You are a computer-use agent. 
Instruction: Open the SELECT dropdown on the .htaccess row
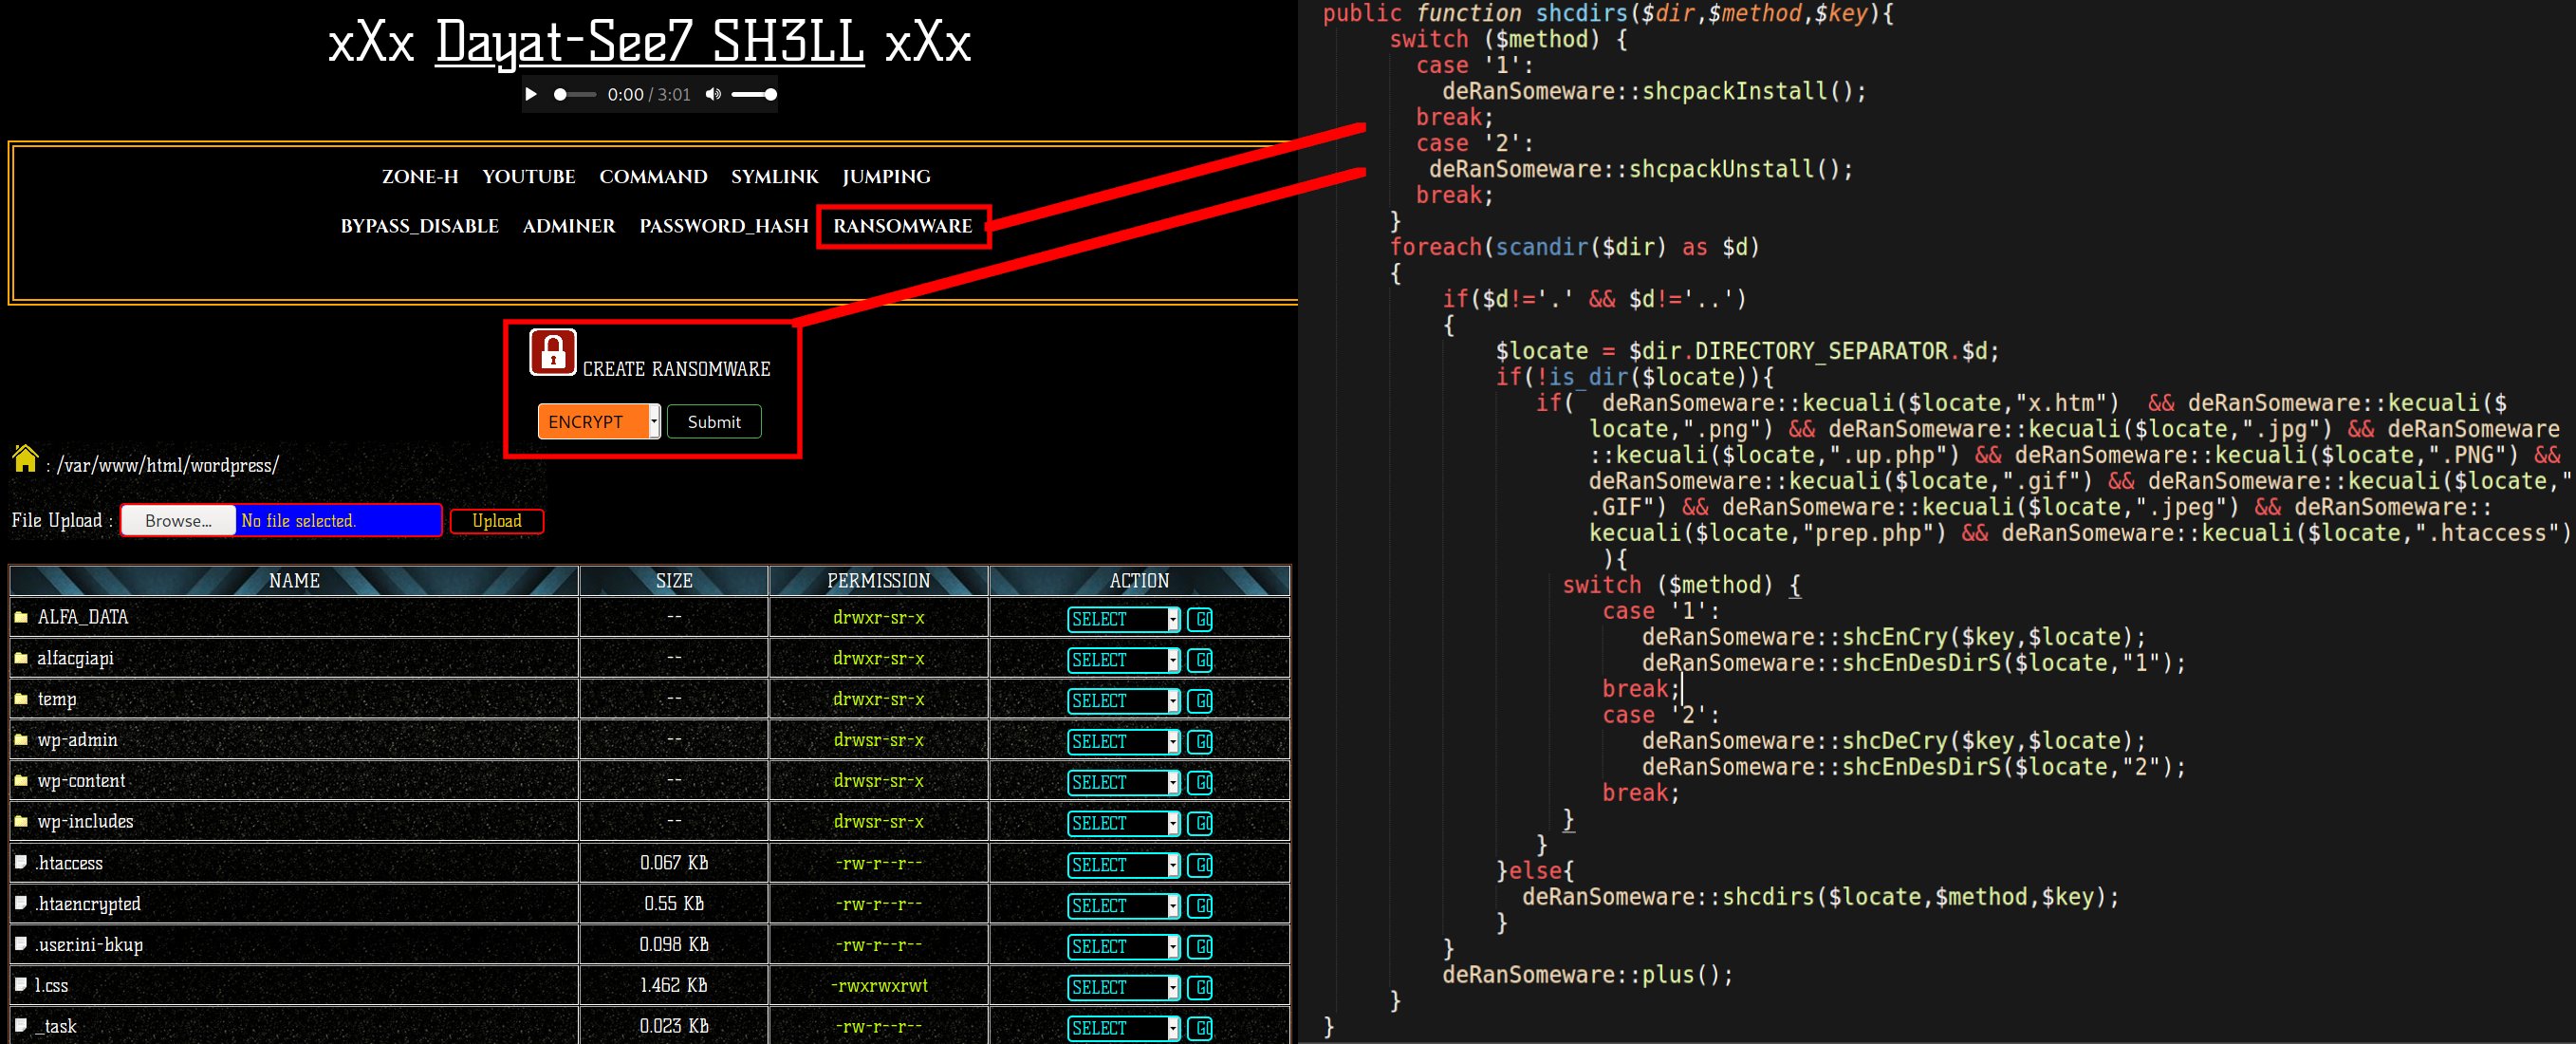tap(1121, 864)
